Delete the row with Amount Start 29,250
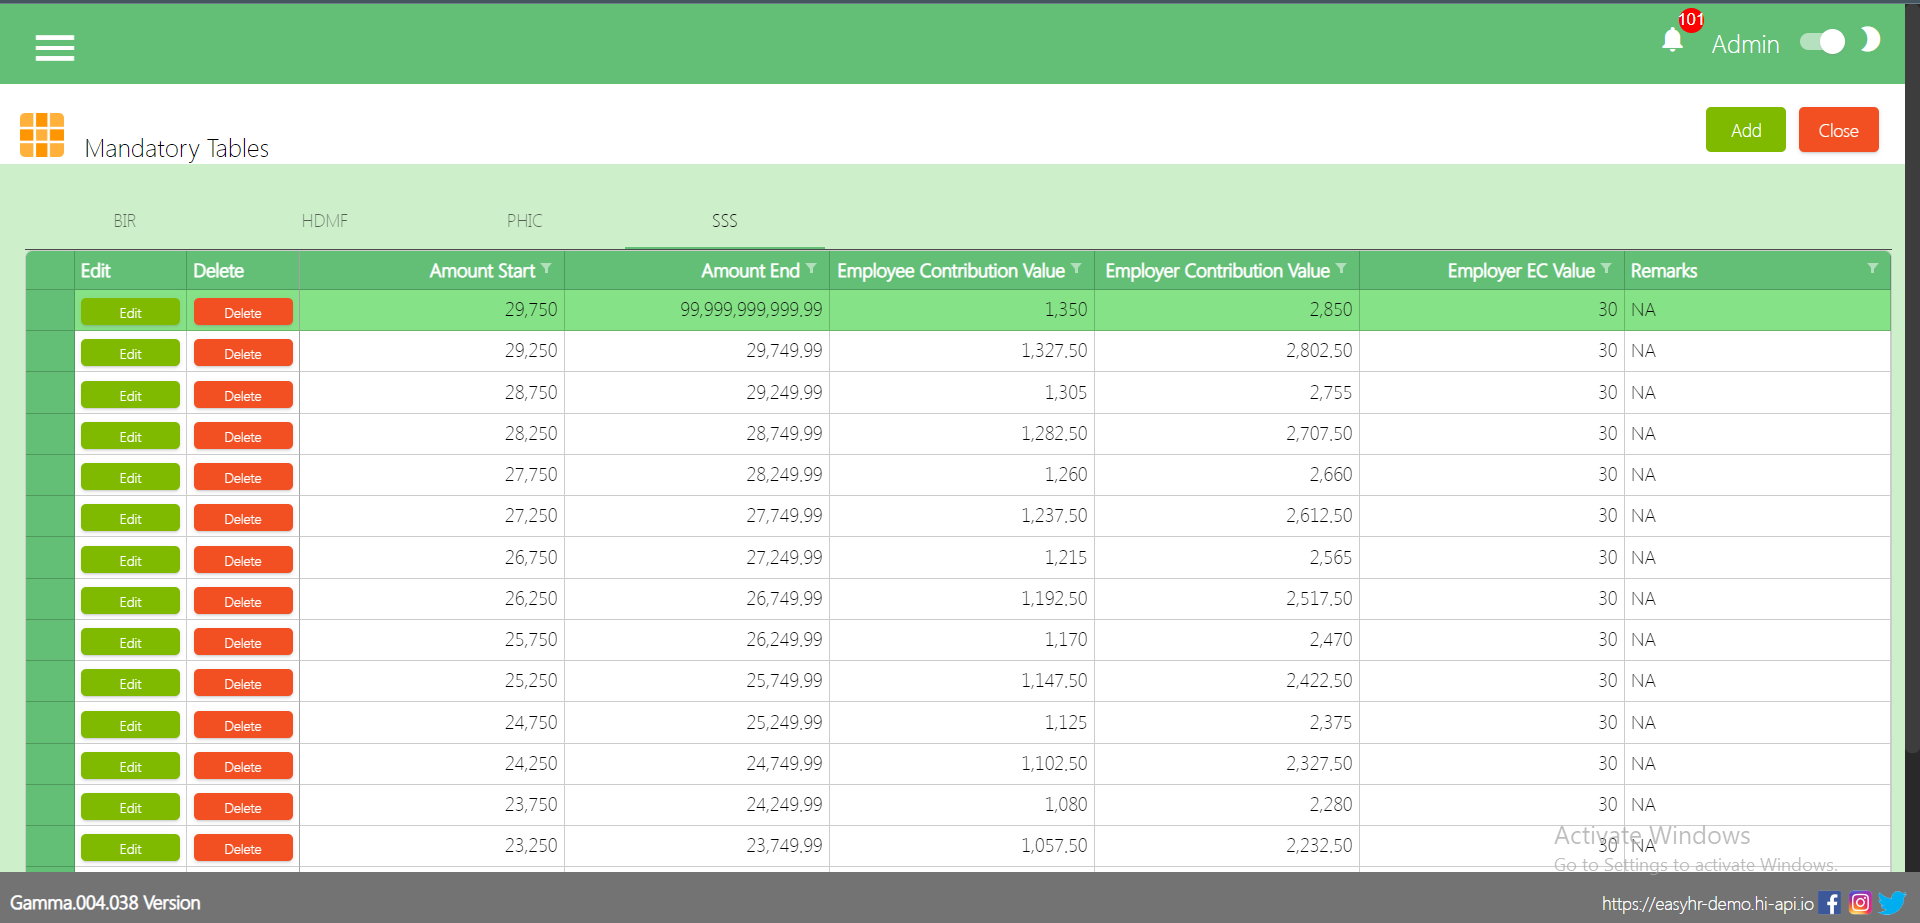This screenshot has width=1920, height=923. click(x=243, y=353)
